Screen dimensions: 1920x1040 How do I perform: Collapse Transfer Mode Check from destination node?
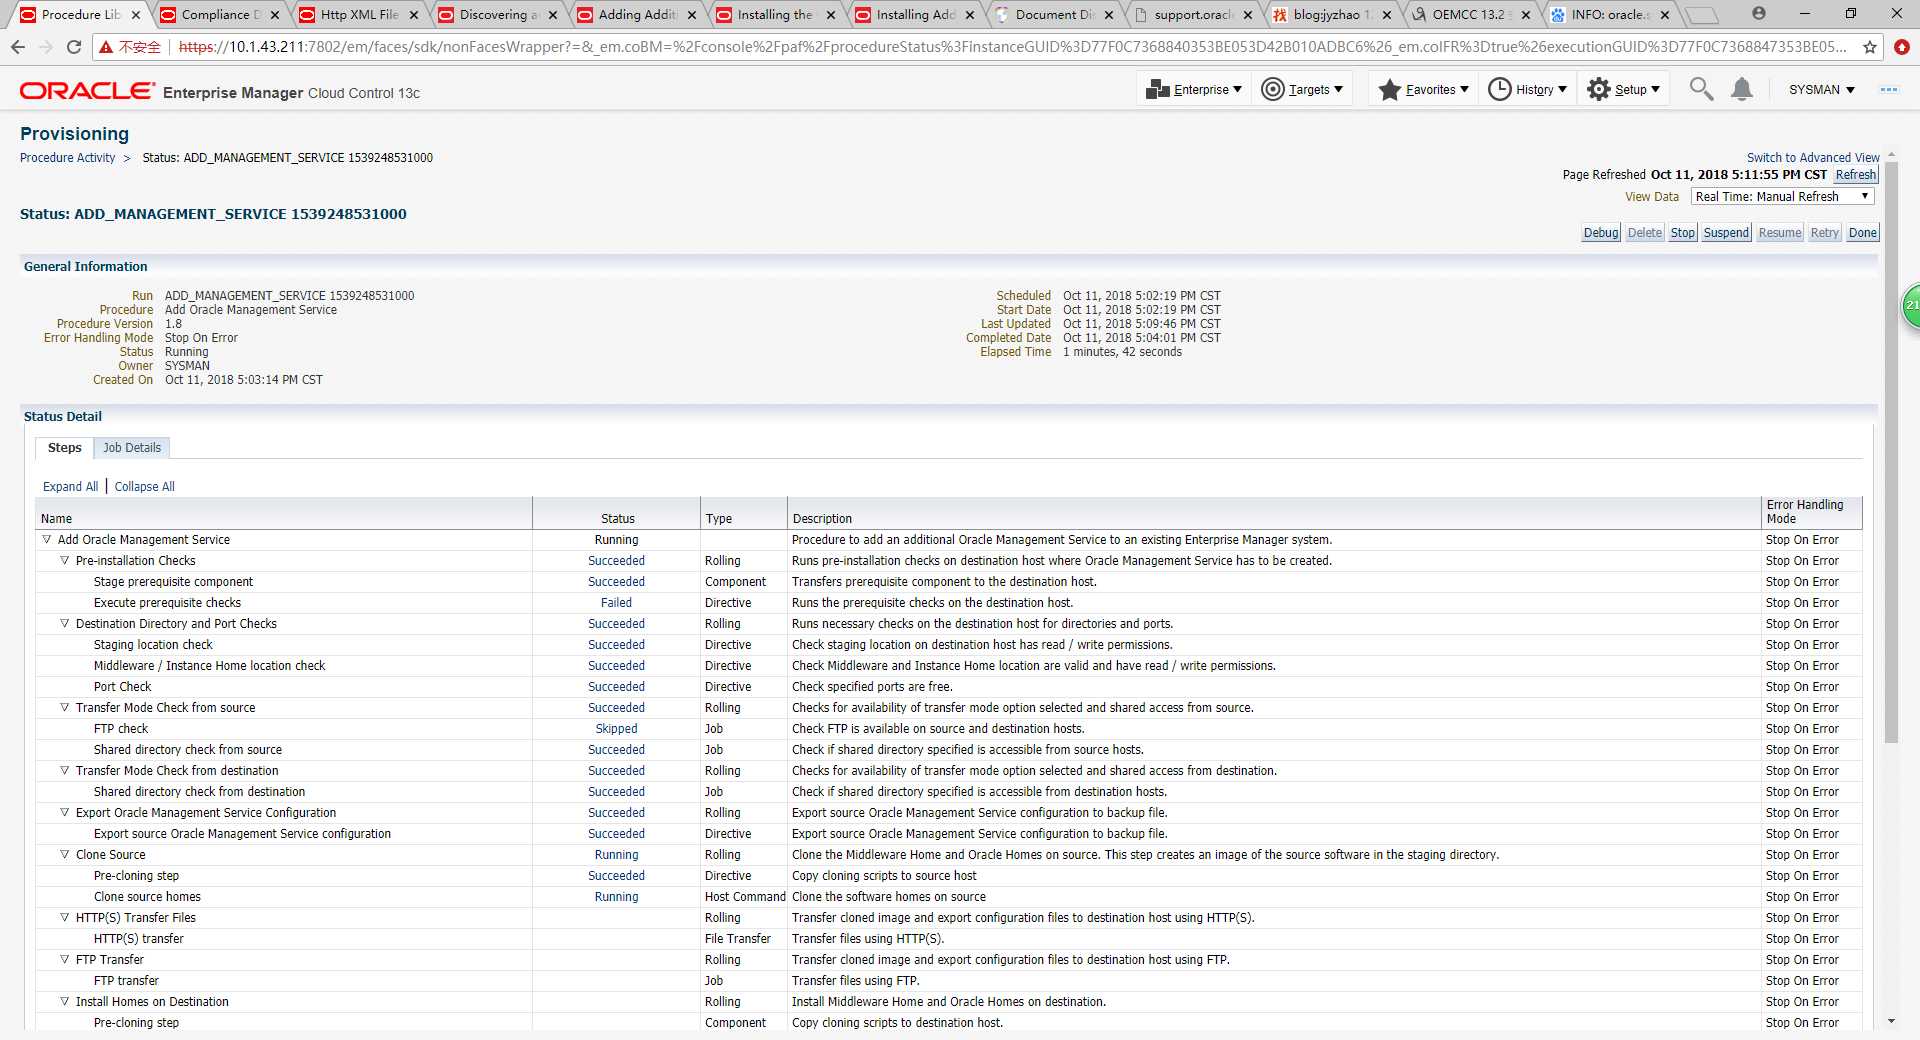64,771
